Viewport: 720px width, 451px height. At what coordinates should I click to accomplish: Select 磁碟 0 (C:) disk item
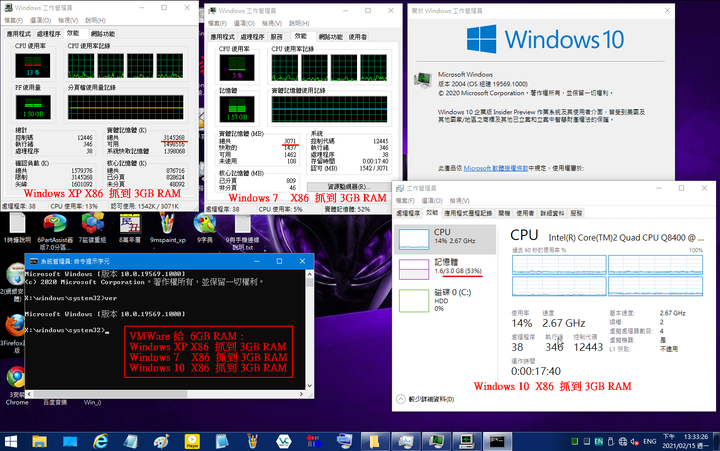coord(445,300)
